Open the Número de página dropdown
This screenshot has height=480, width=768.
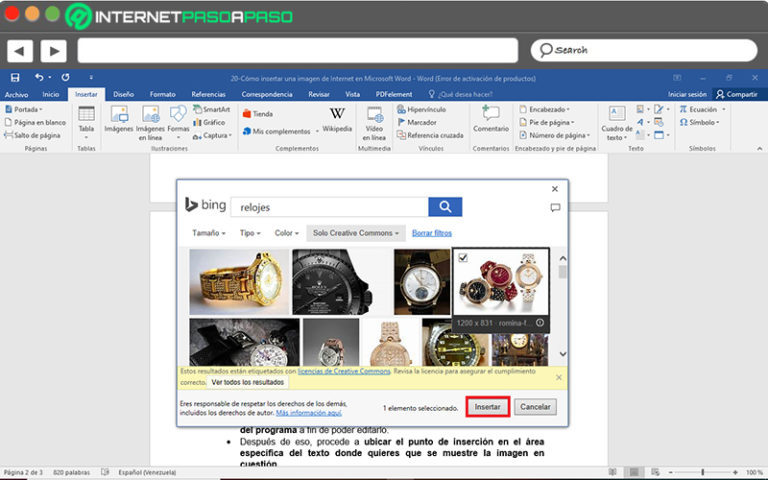tap(554, 135)
